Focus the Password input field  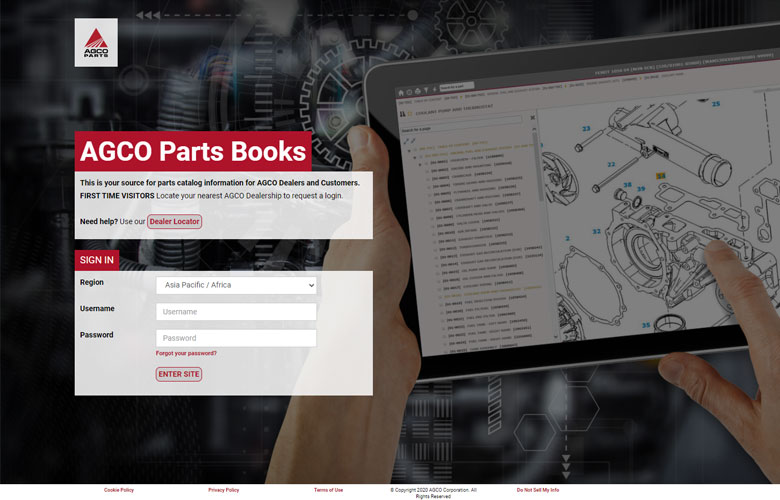pos(236,338)
